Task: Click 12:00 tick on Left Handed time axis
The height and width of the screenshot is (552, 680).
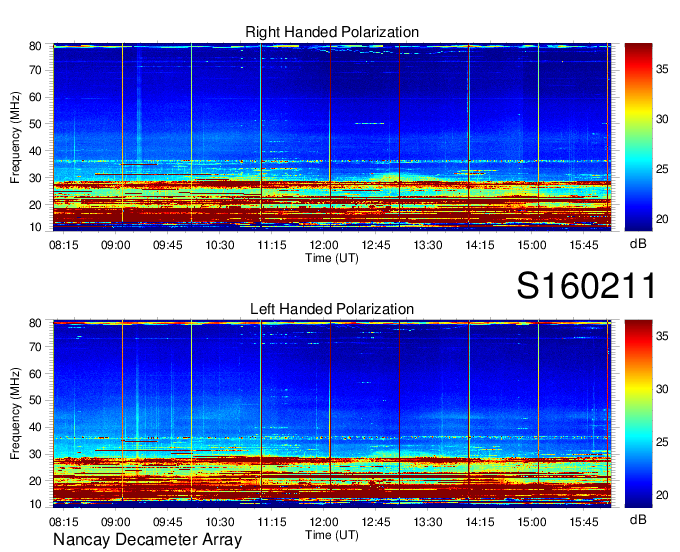Action: click(x=324, y=522)
